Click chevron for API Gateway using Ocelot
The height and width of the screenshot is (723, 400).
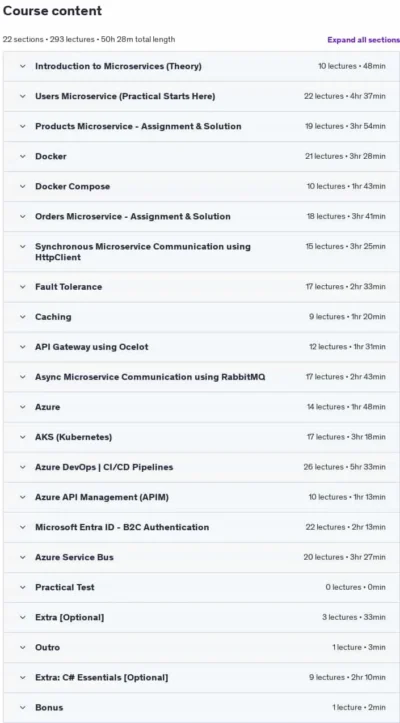23,347
